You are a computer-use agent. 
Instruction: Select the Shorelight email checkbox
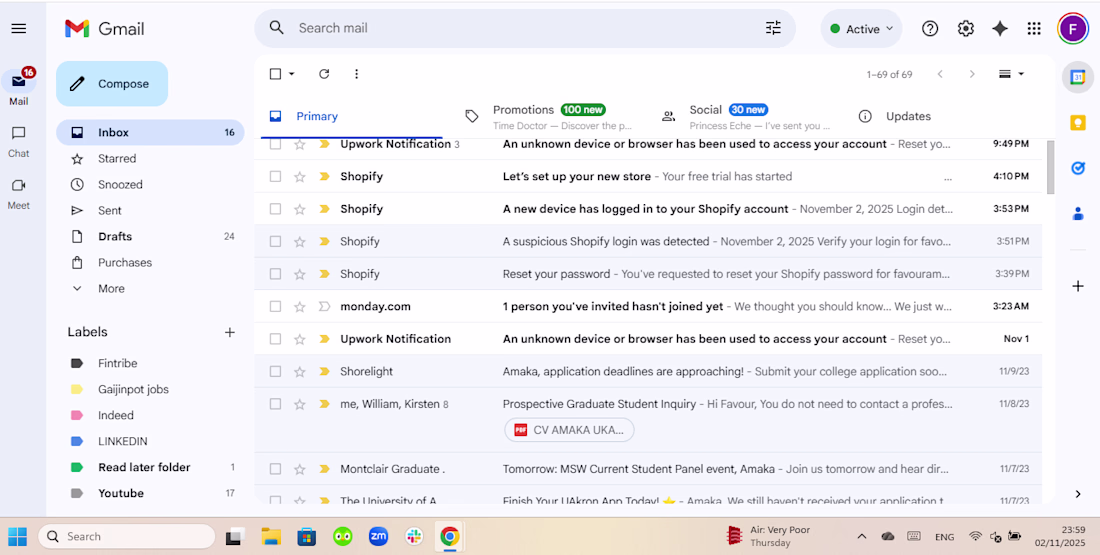(x=275, y=371)
